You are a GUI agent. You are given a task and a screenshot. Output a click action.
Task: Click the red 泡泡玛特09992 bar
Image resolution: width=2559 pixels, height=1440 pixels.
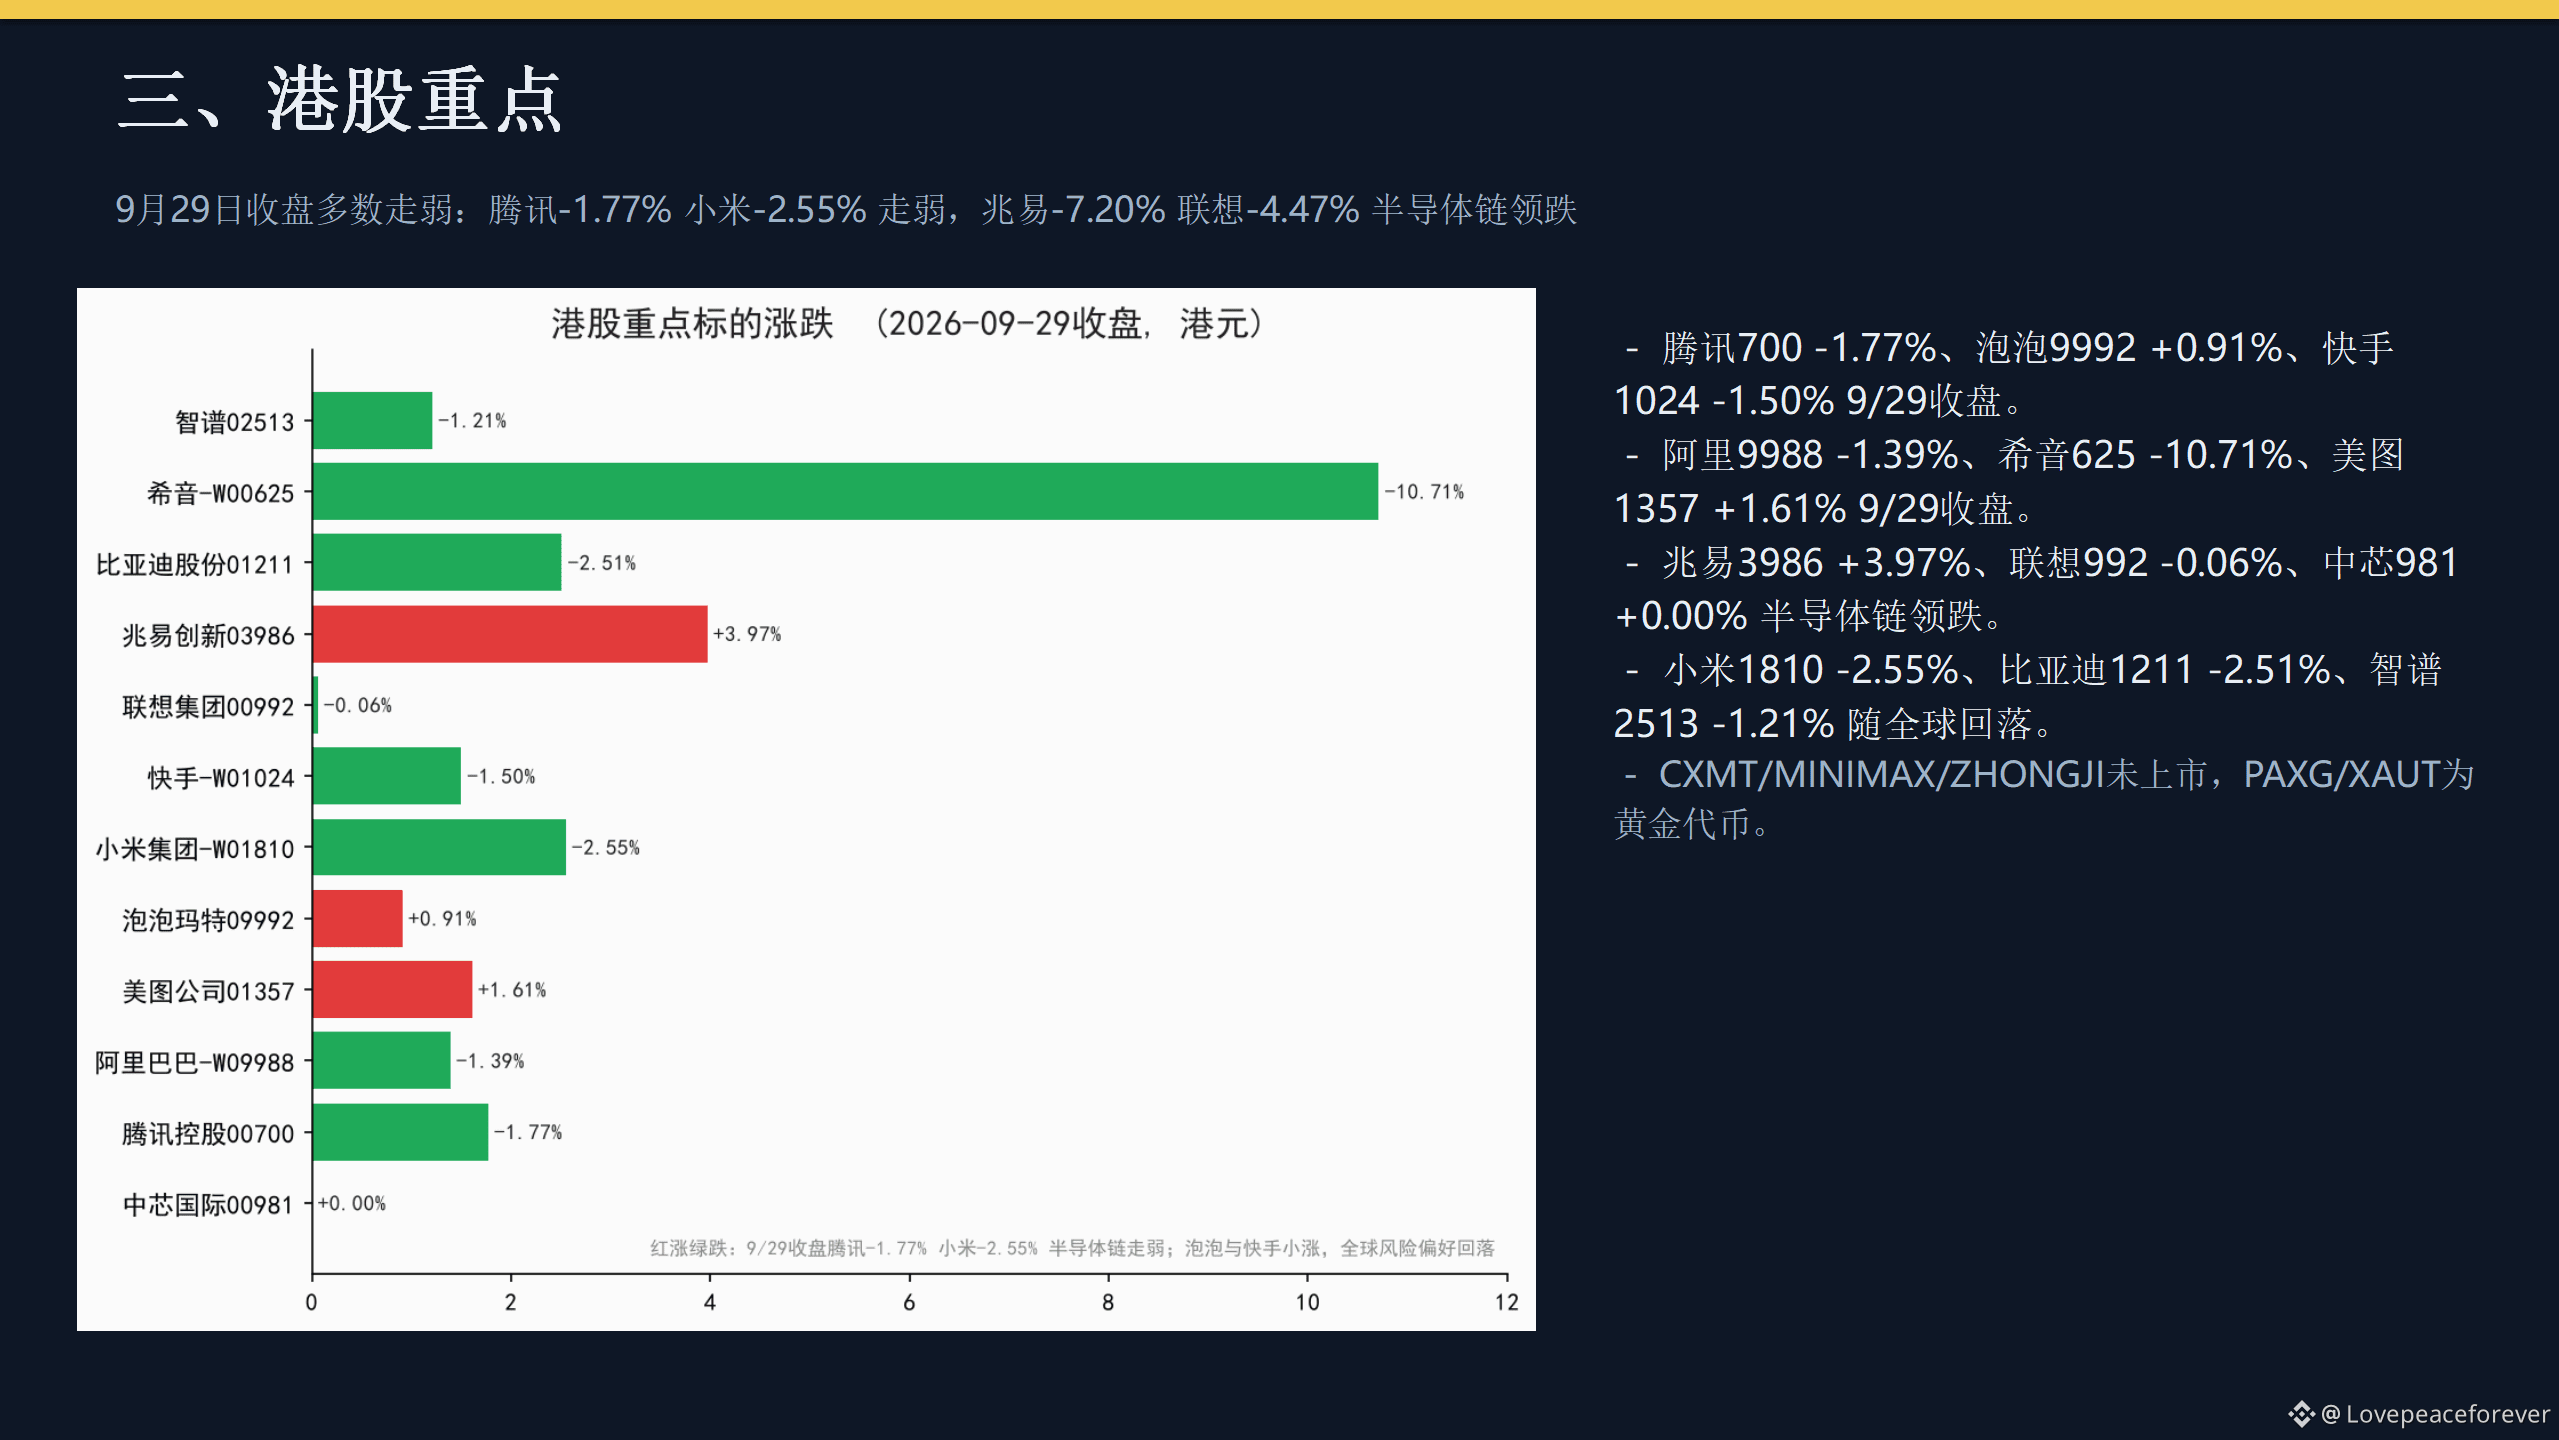(x=358, y=918)
